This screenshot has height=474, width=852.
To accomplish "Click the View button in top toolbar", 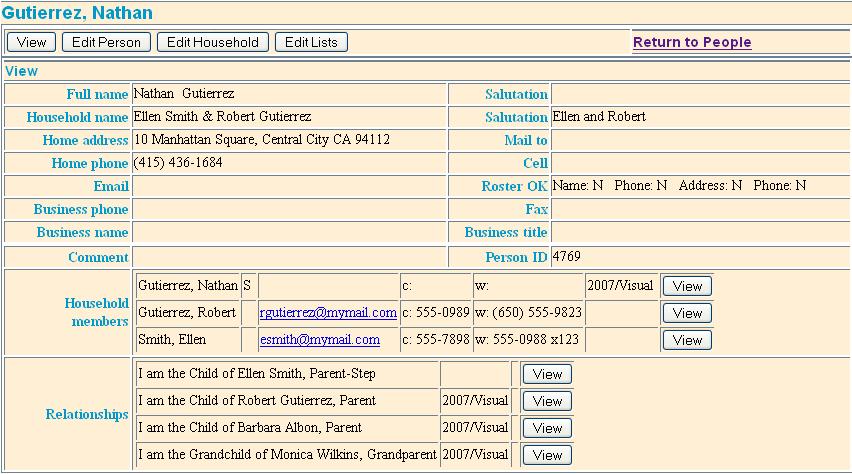I will click(x=32, y=42).
